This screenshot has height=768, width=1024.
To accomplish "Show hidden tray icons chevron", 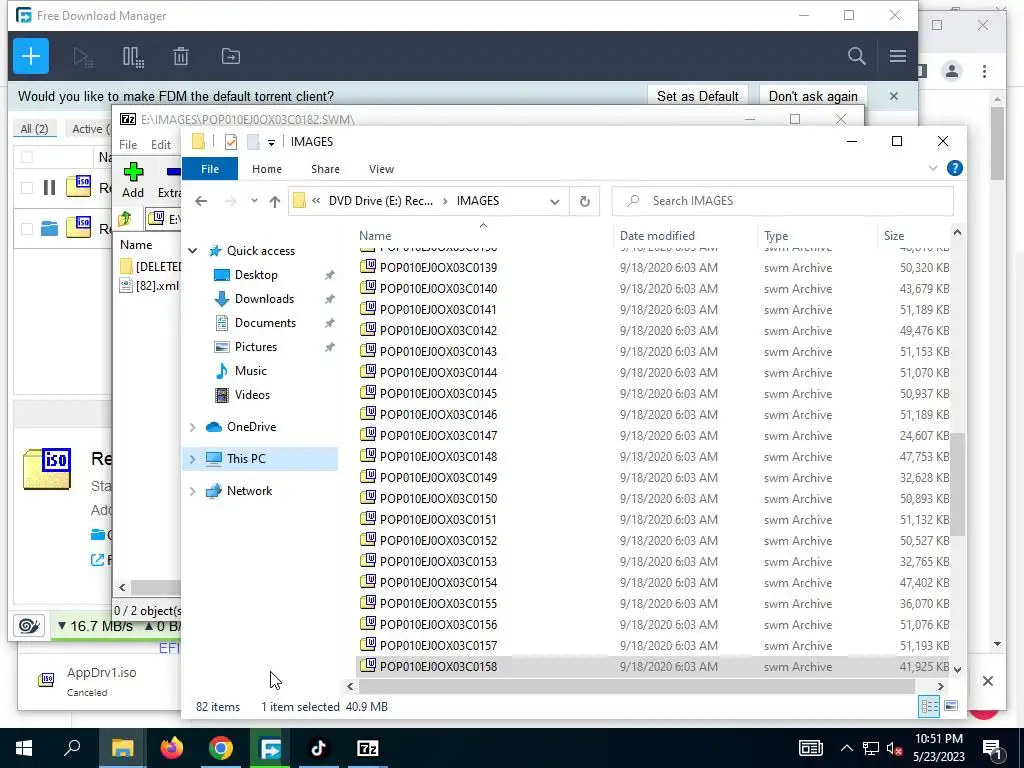I will pyautogui.click(x=846, y=748).
